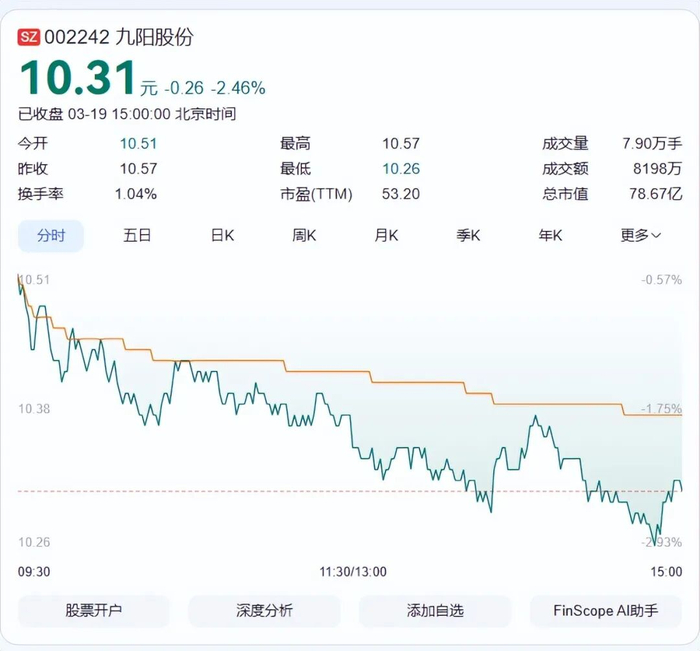Screen dimensions: 700x651
Task: Open 深度分析 analysis
Action: coord(264,610)
